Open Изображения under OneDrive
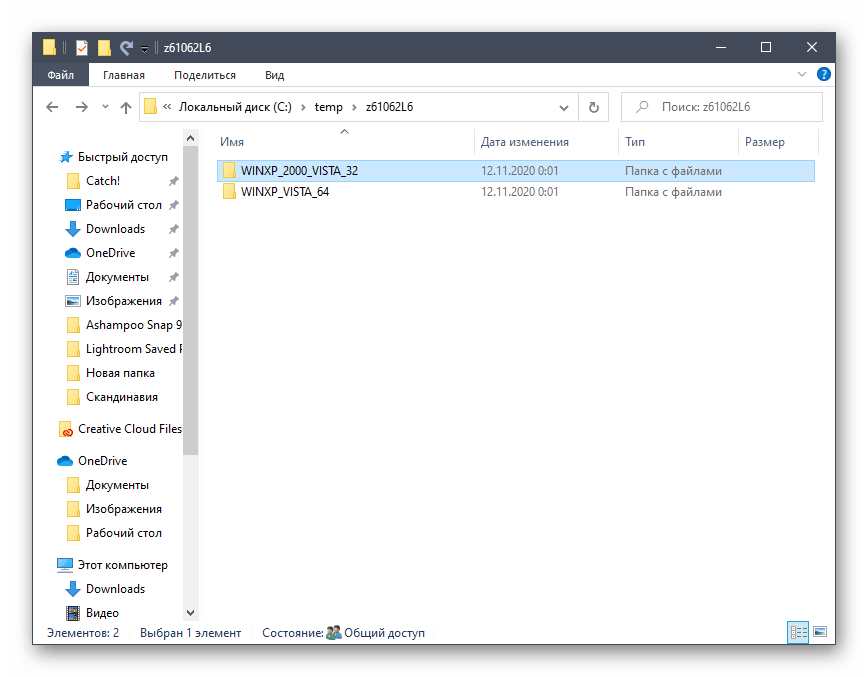The image size is (868, 677). [123, 509]
